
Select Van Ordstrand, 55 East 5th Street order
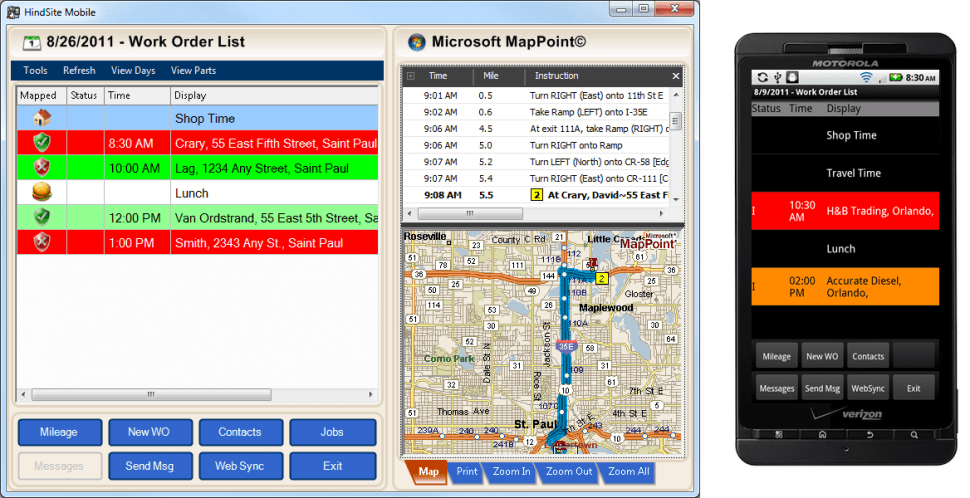coord(197,217)
